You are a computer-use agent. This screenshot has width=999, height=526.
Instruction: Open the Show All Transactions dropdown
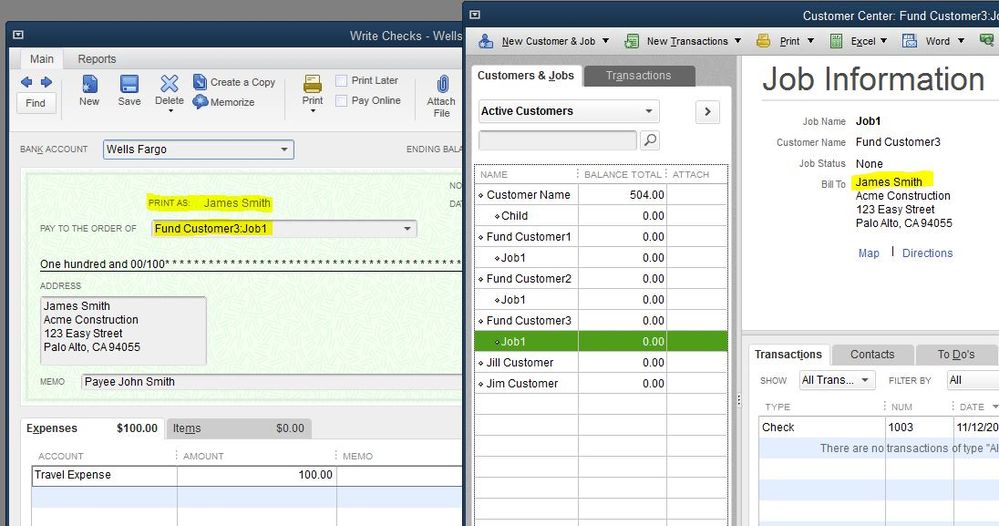click(837, 380)
